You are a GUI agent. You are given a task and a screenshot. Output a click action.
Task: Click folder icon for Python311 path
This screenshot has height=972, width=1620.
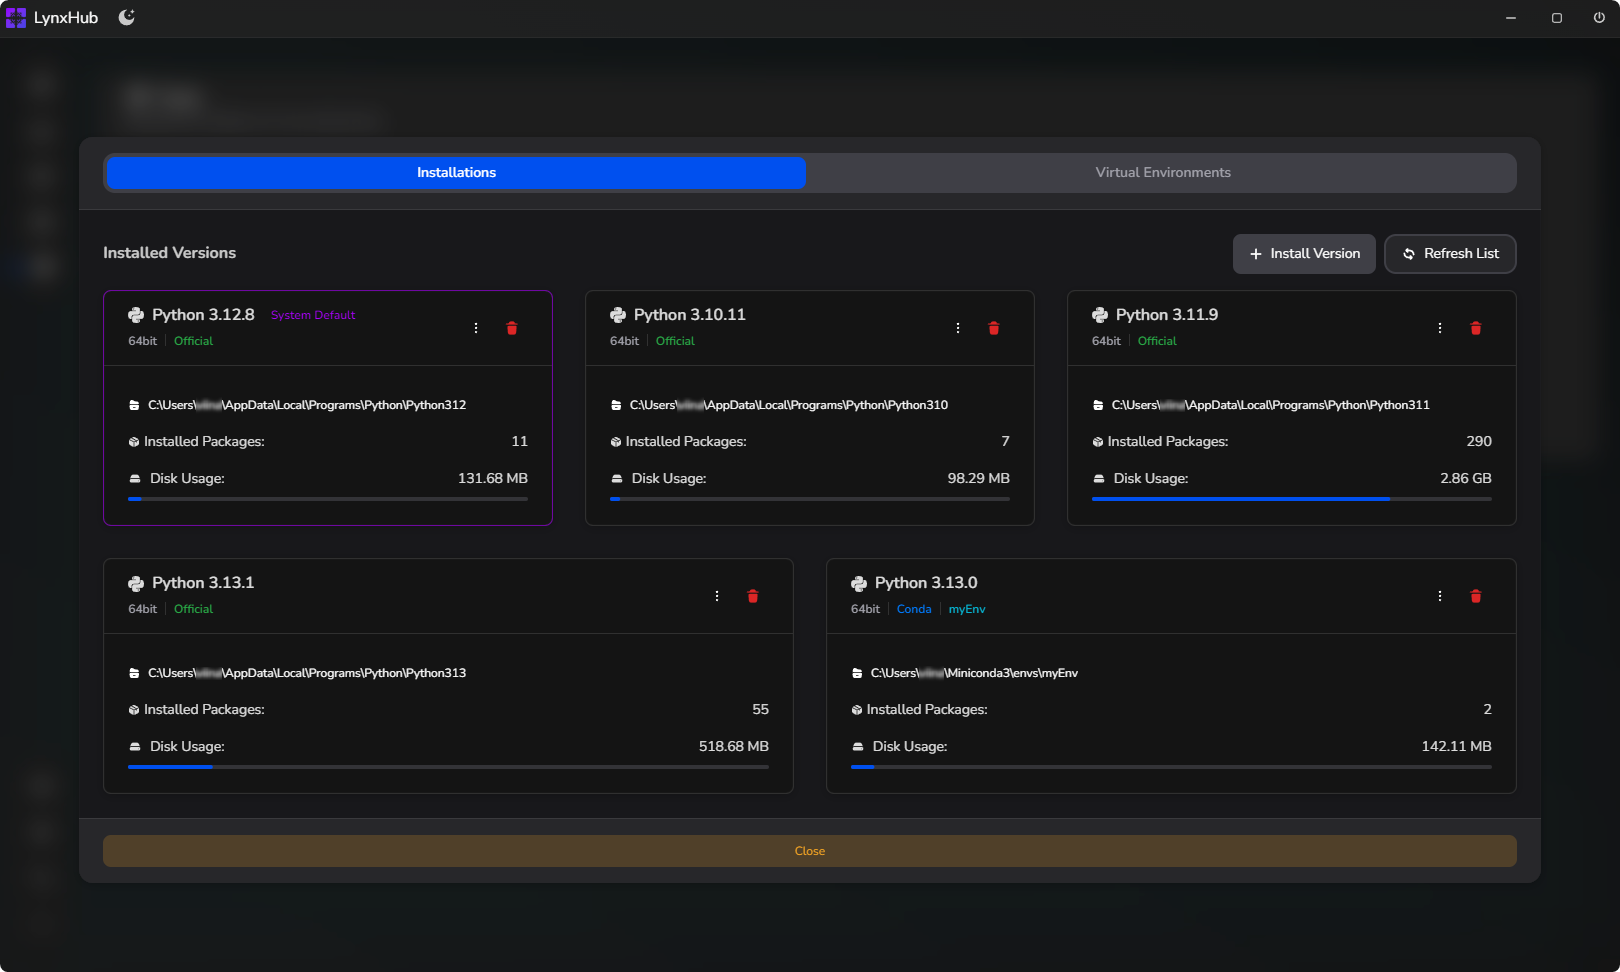pos(1098,405)
